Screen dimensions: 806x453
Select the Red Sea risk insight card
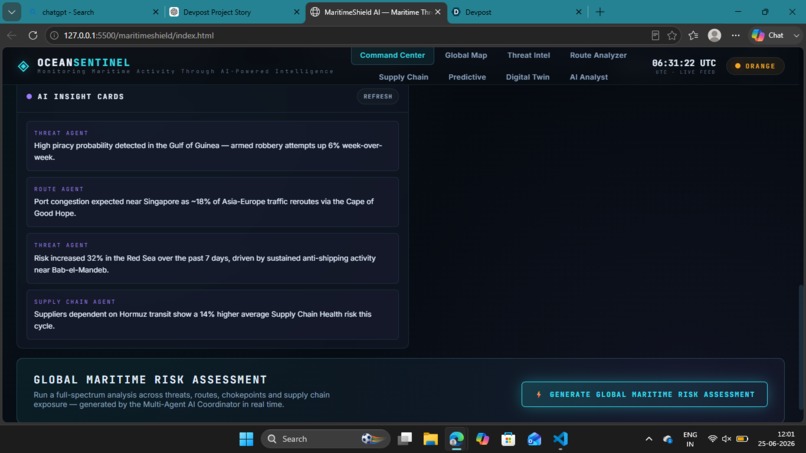click(x=212, y=258)
